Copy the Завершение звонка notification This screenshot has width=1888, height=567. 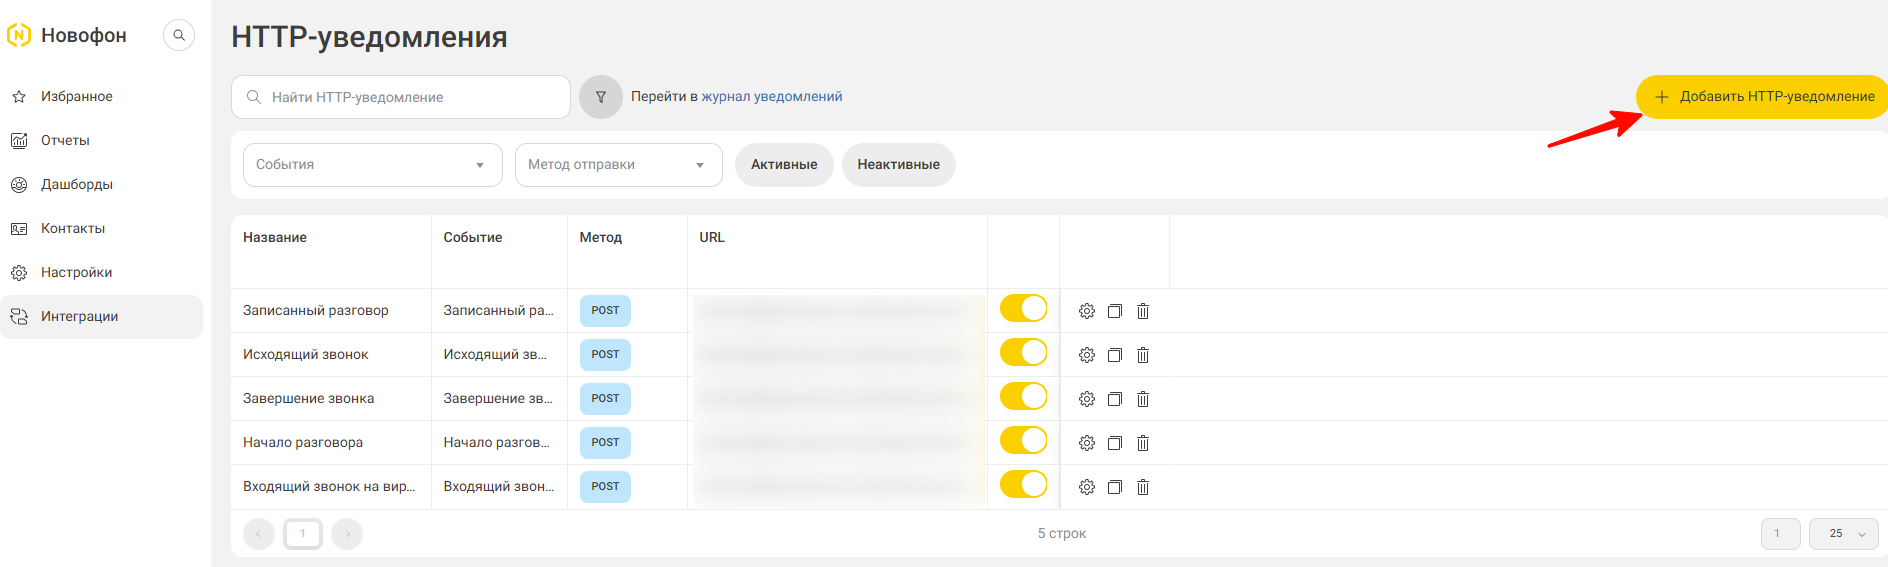pos(1115,399)
